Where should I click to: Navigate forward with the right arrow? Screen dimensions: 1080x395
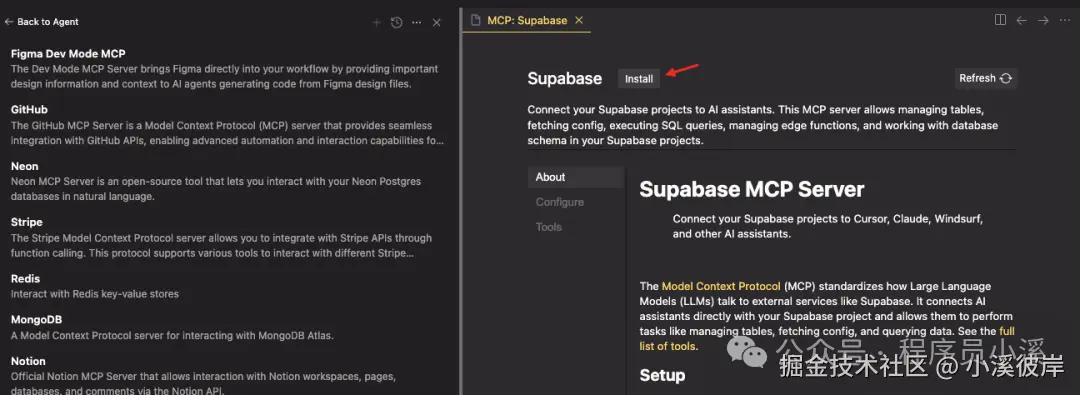pos(1043,20)
